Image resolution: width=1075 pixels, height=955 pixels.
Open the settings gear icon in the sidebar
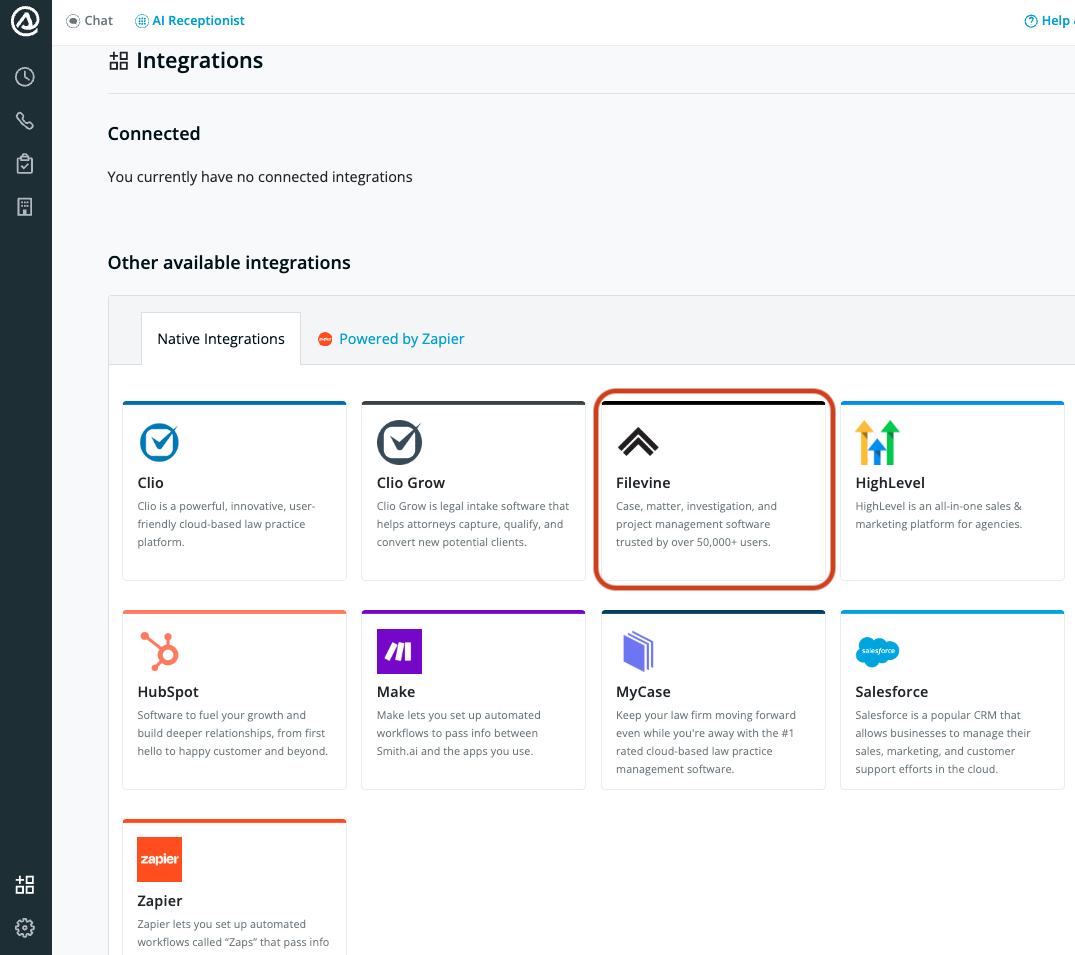click(x=25, y=928)
